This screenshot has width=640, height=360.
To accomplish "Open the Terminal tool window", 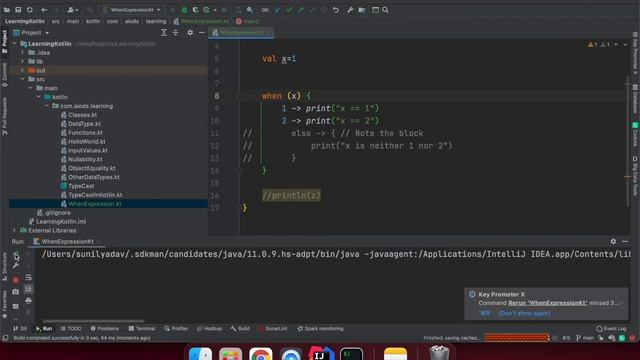I will [142, 329].
